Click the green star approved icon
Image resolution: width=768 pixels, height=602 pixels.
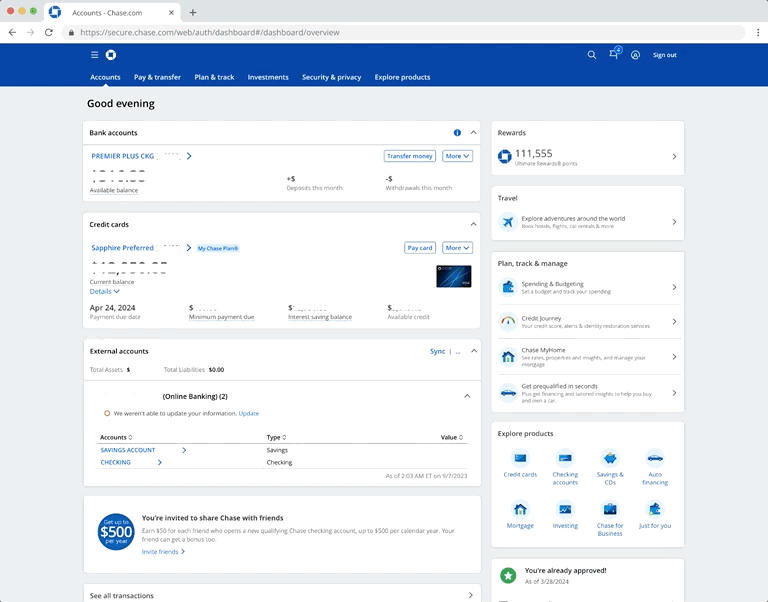(508, 576)
